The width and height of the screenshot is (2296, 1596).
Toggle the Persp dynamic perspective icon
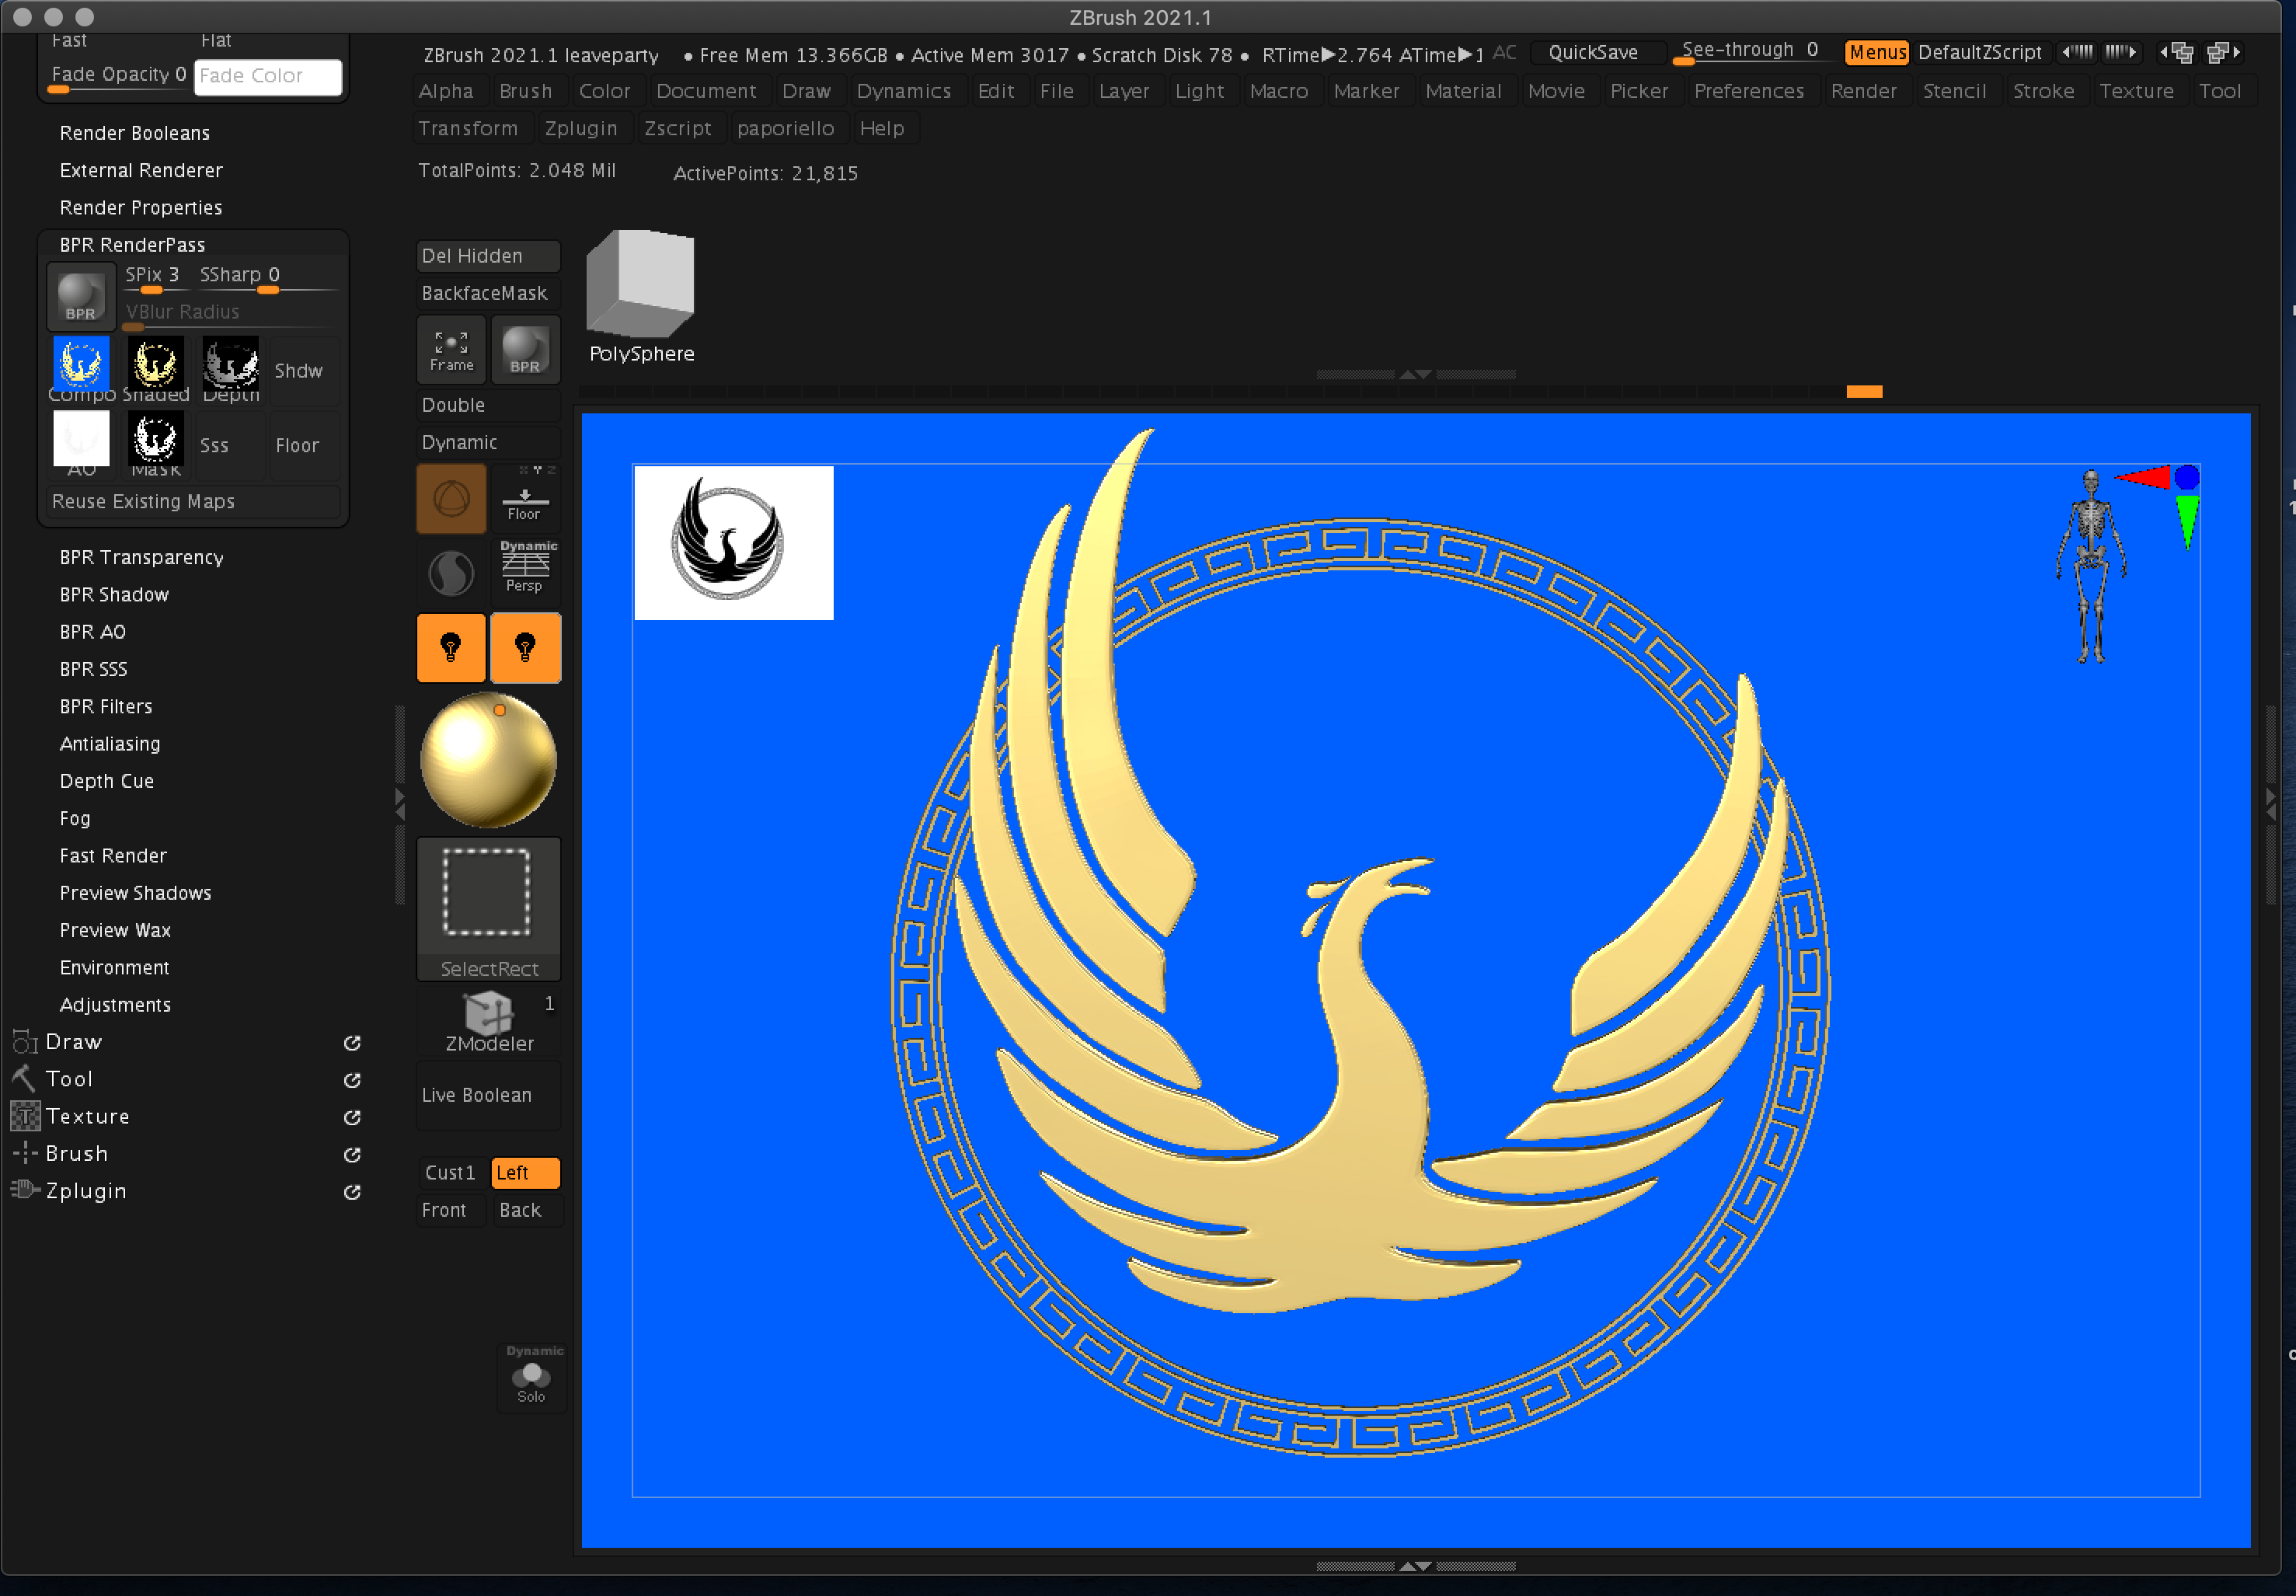tap(526, 567)
